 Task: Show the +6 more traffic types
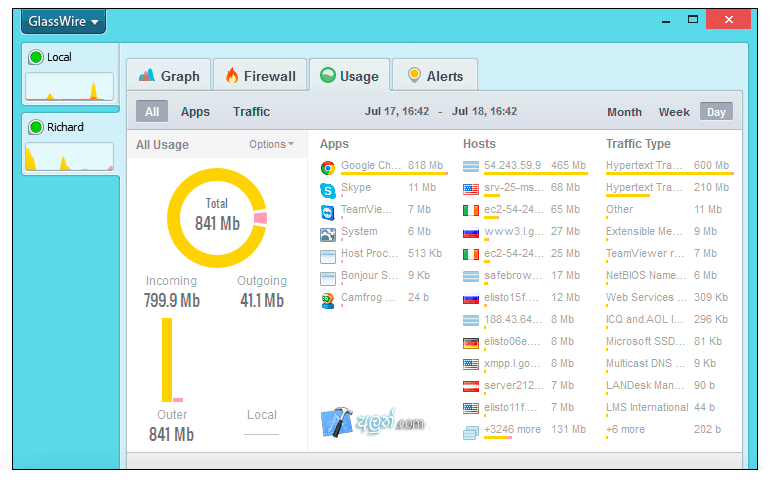pyautogui.click(x=625, y=430)
